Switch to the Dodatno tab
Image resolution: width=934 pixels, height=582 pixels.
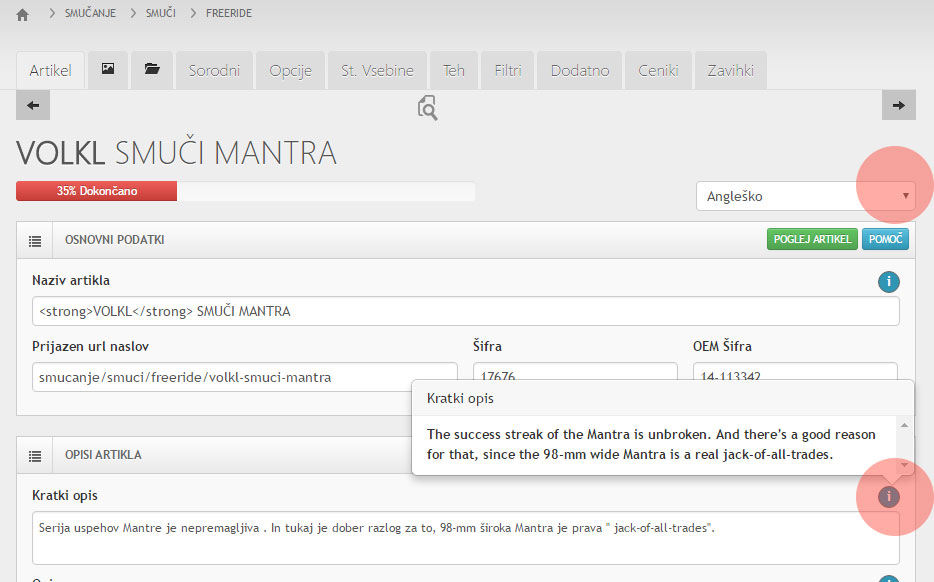[580, 70]
